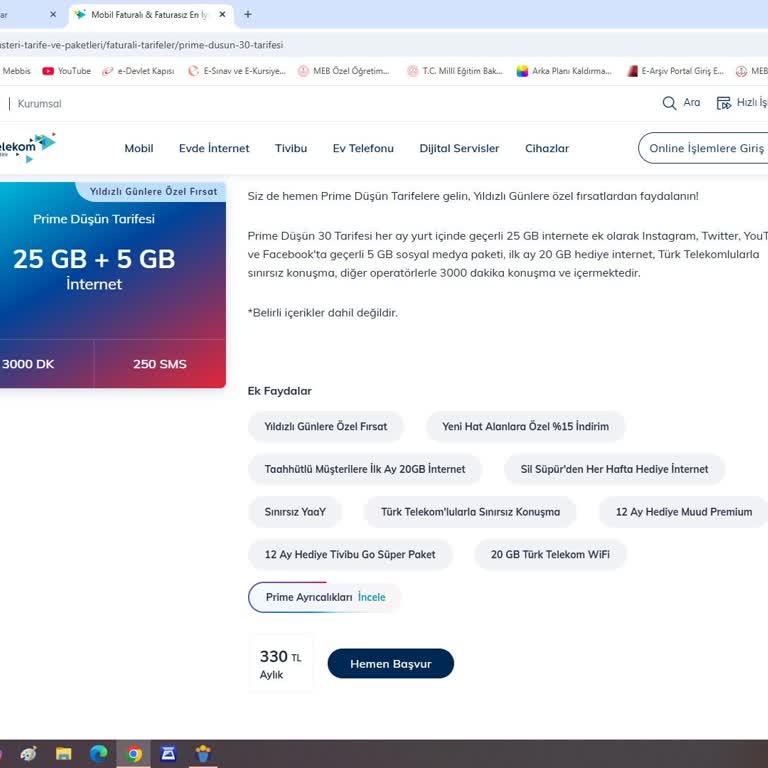The image size is (768, 768).
Task: Select the Prime Düşün Tarifesi card
Action: pyautogui.click(x=113, y=285)
